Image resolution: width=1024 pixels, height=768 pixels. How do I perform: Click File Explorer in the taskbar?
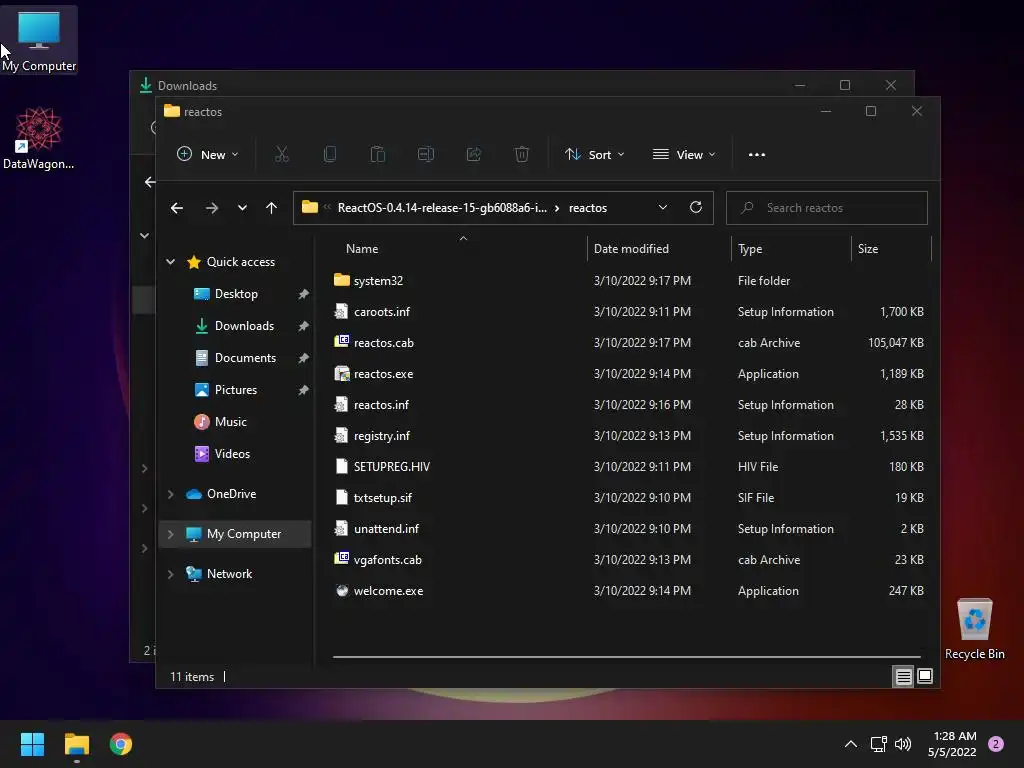pos(76,744)
